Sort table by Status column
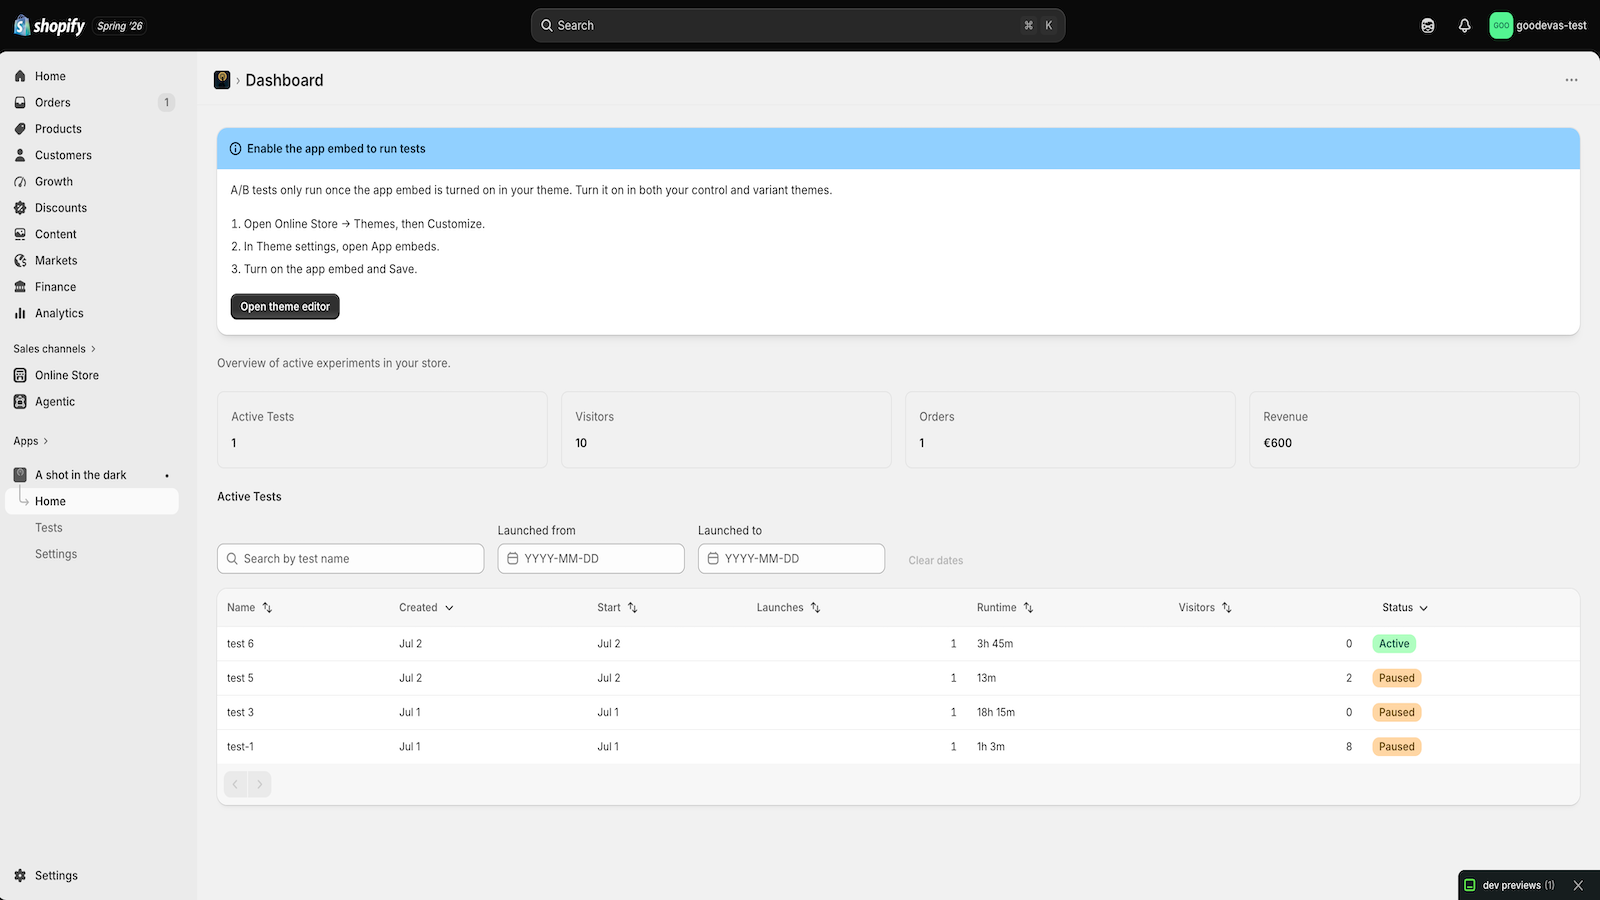The height and width of the screenshot is (900, 1600). 1405,608
